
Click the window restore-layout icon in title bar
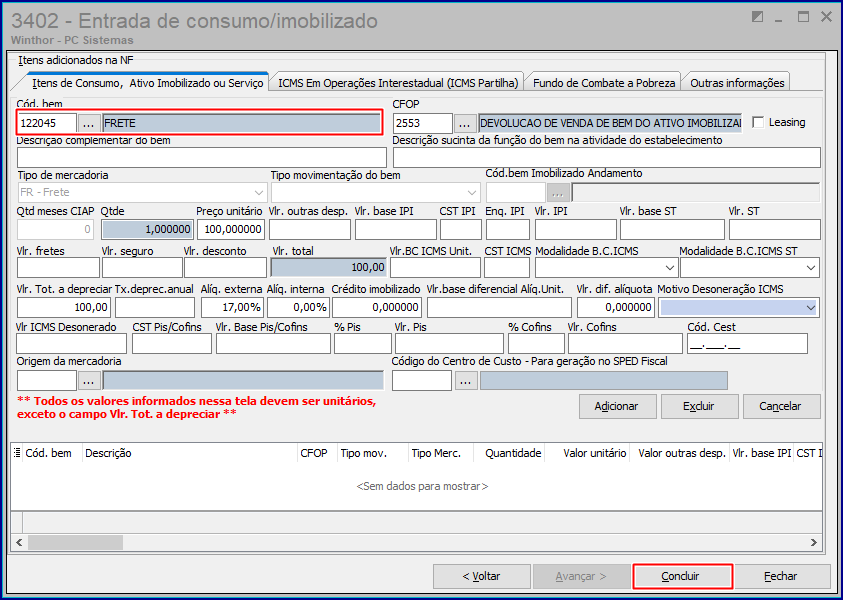click(x=757, y=17)
